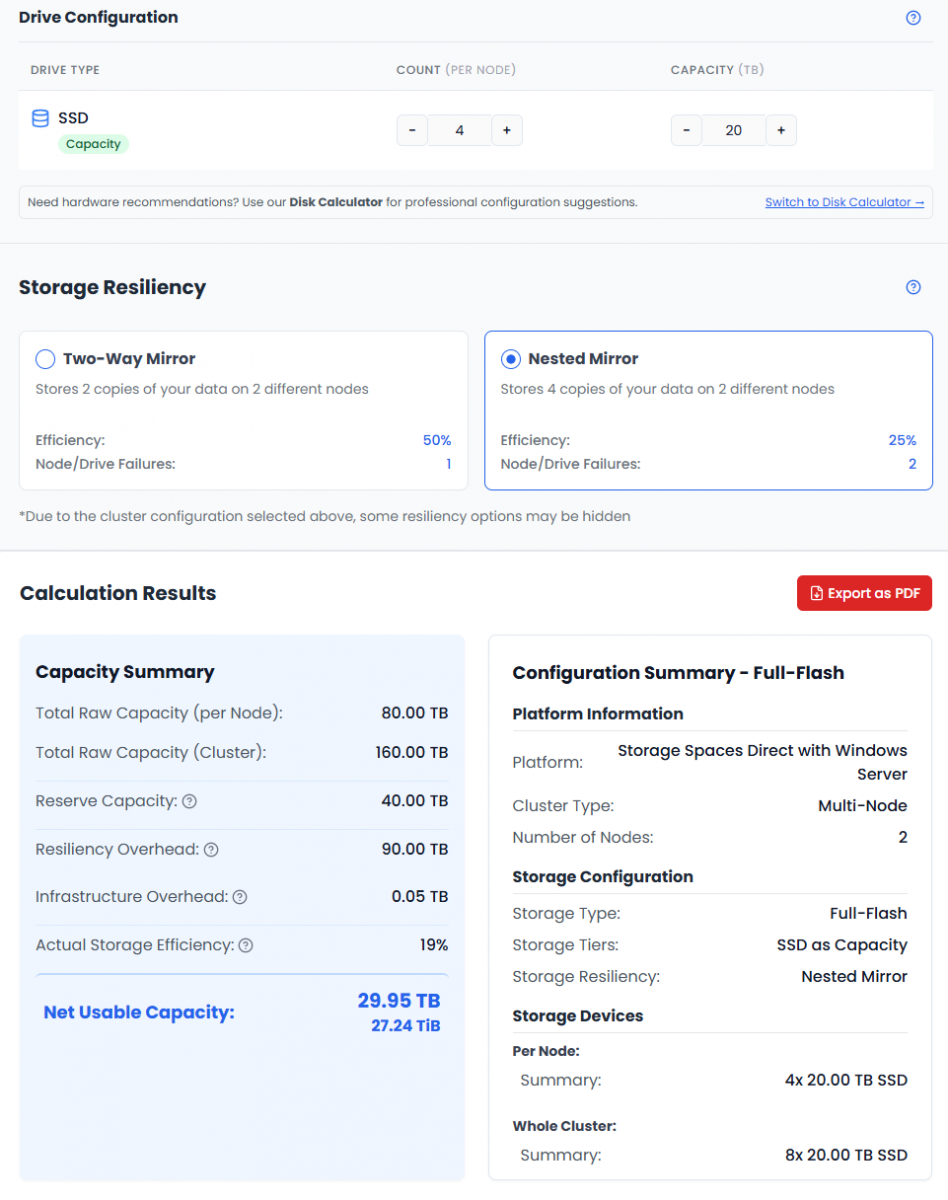Click the Storage Resiliency help icon
This screenshot has width=948, height=1200.
(x=912, y=288)
